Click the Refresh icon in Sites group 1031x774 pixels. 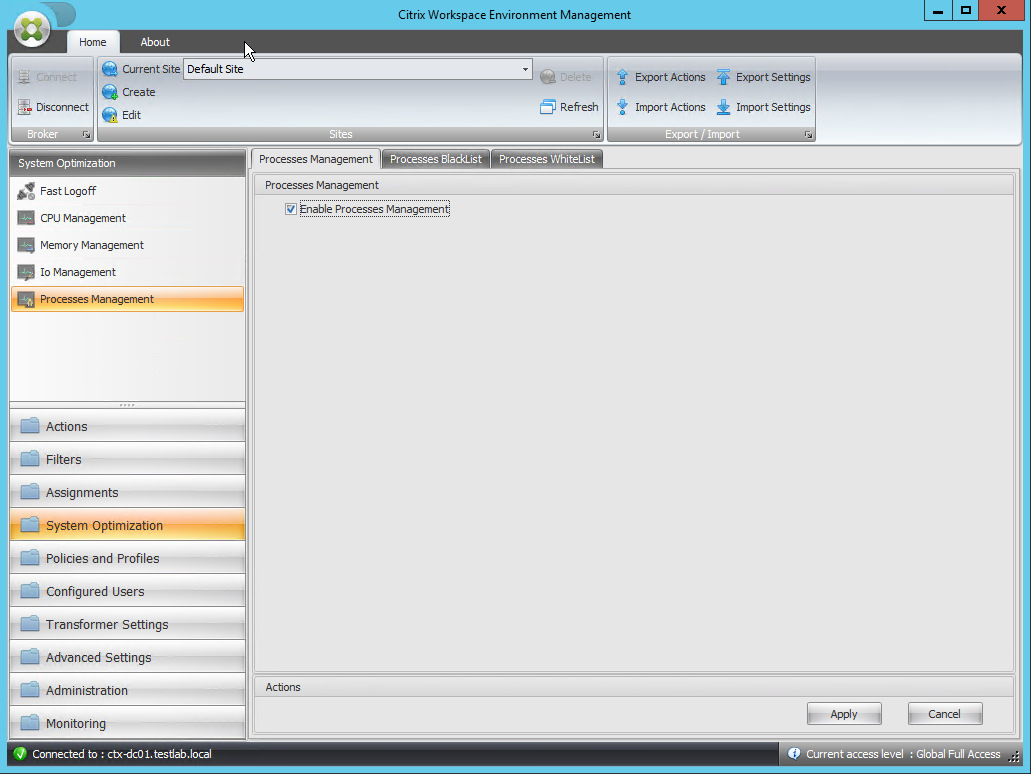point(548,107)
